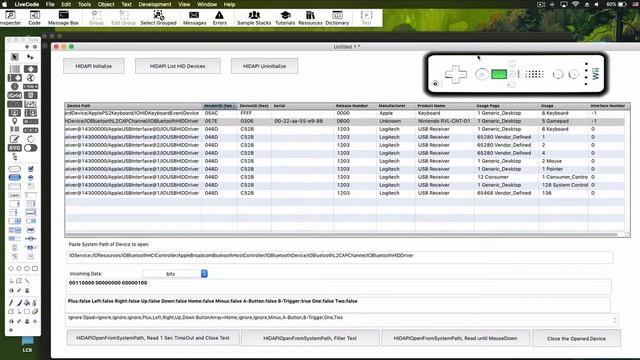Select the SVG icon widget in palette
Viewport: 640px width, 360px height.
pos(15,148)
